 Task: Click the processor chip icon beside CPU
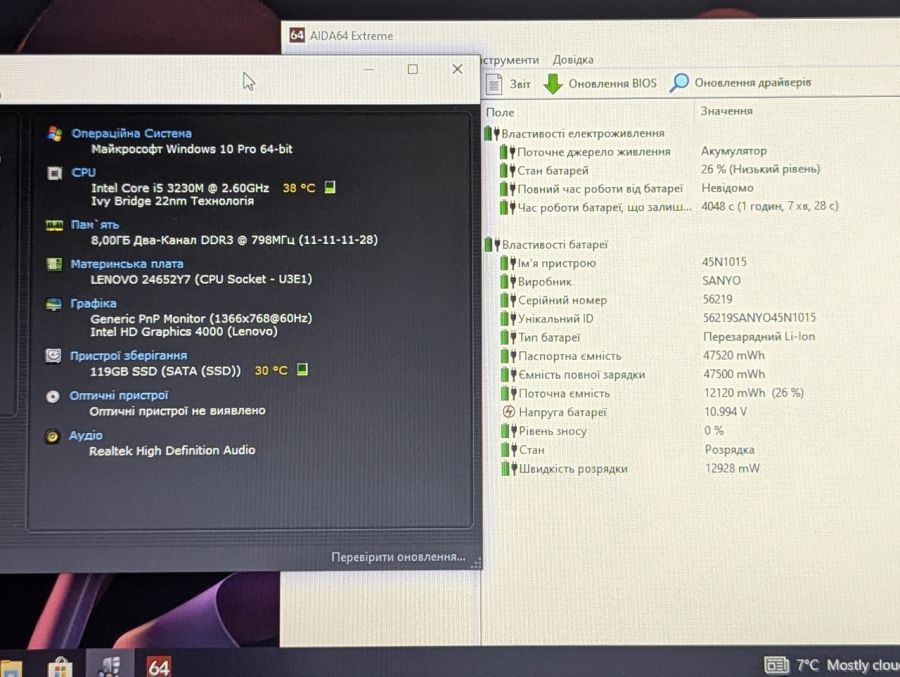[x=55, y=173]
